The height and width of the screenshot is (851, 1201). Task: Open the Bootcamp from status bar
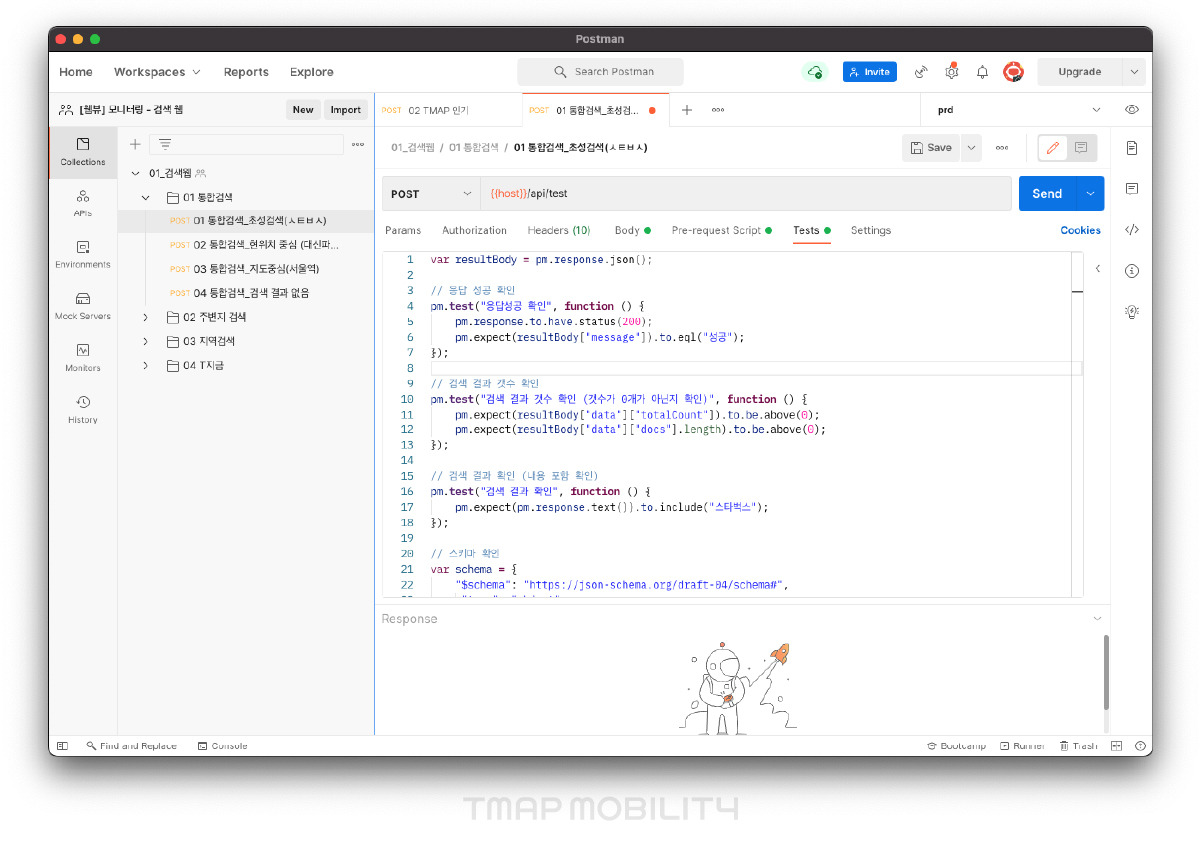956,746
